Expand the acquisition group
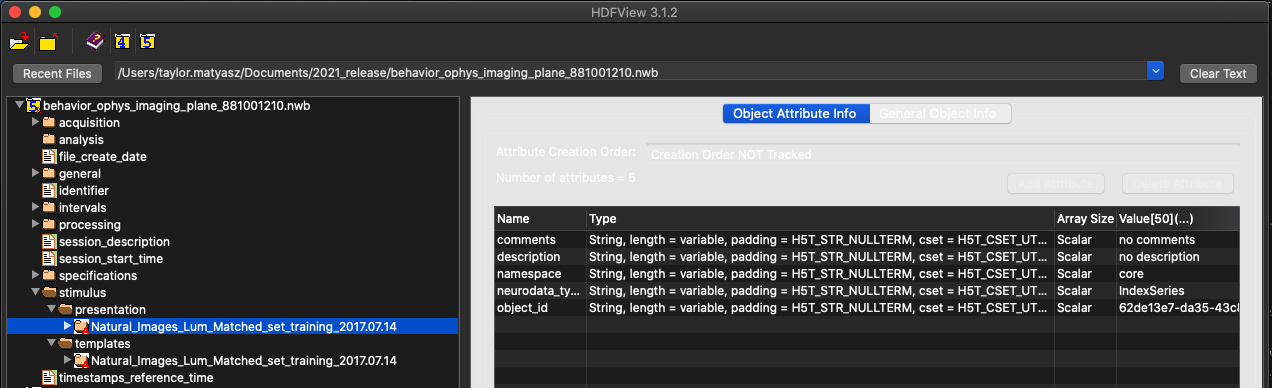The image size is (1272, 388). point(36,122)
